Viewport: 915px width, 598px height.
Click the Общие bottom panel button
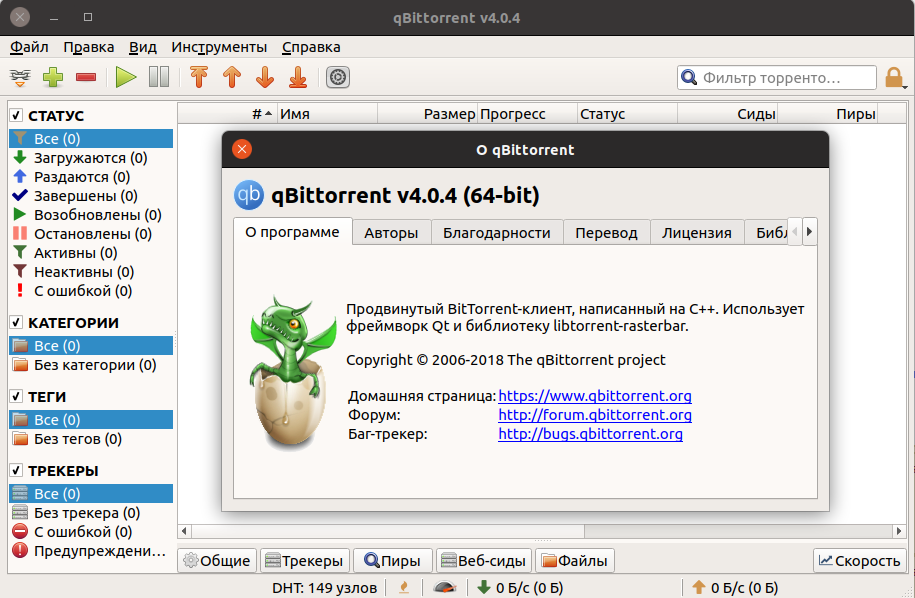pyautogui.click(x=217, y=561)
